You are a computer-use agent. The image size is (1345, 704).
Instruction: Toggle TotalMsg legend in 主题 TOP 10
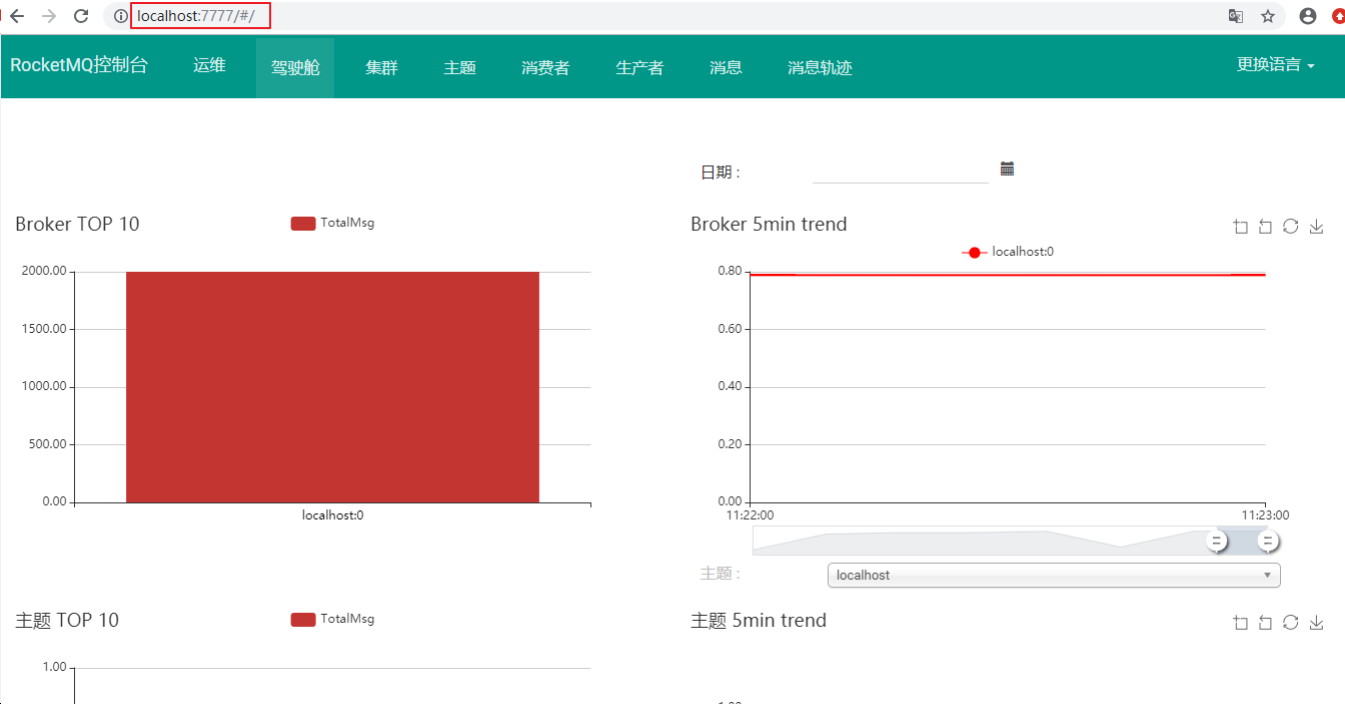pyautogui.click(x=332, y=619)
